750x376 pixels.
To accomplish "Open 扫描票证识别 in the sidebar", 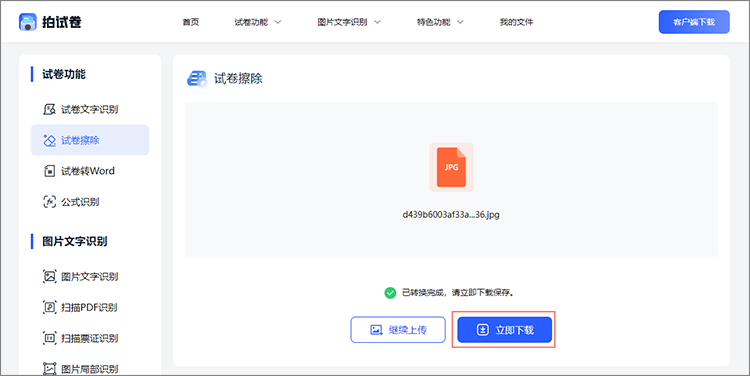I will pos(90,338).
